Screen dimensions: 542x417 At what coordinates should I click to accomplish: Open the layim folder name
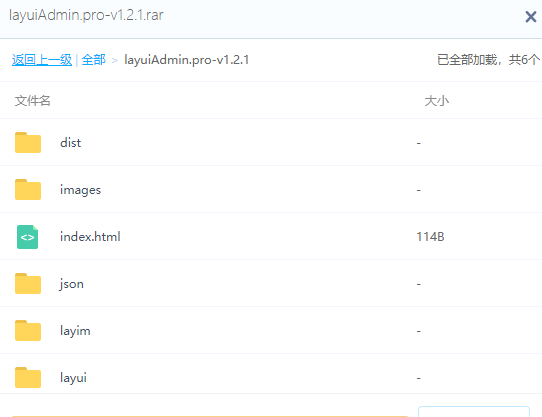(x=75, y=331)
